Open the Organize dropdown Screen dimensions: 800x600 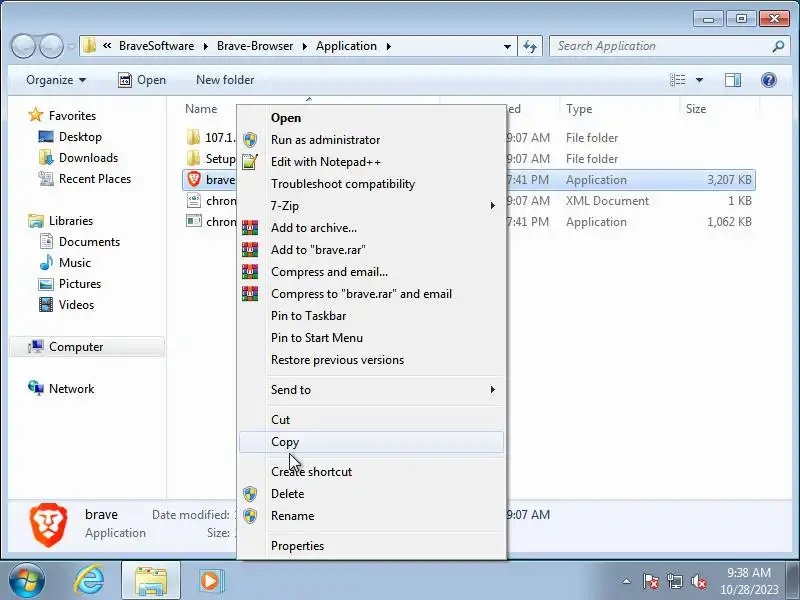click(56, 80)
